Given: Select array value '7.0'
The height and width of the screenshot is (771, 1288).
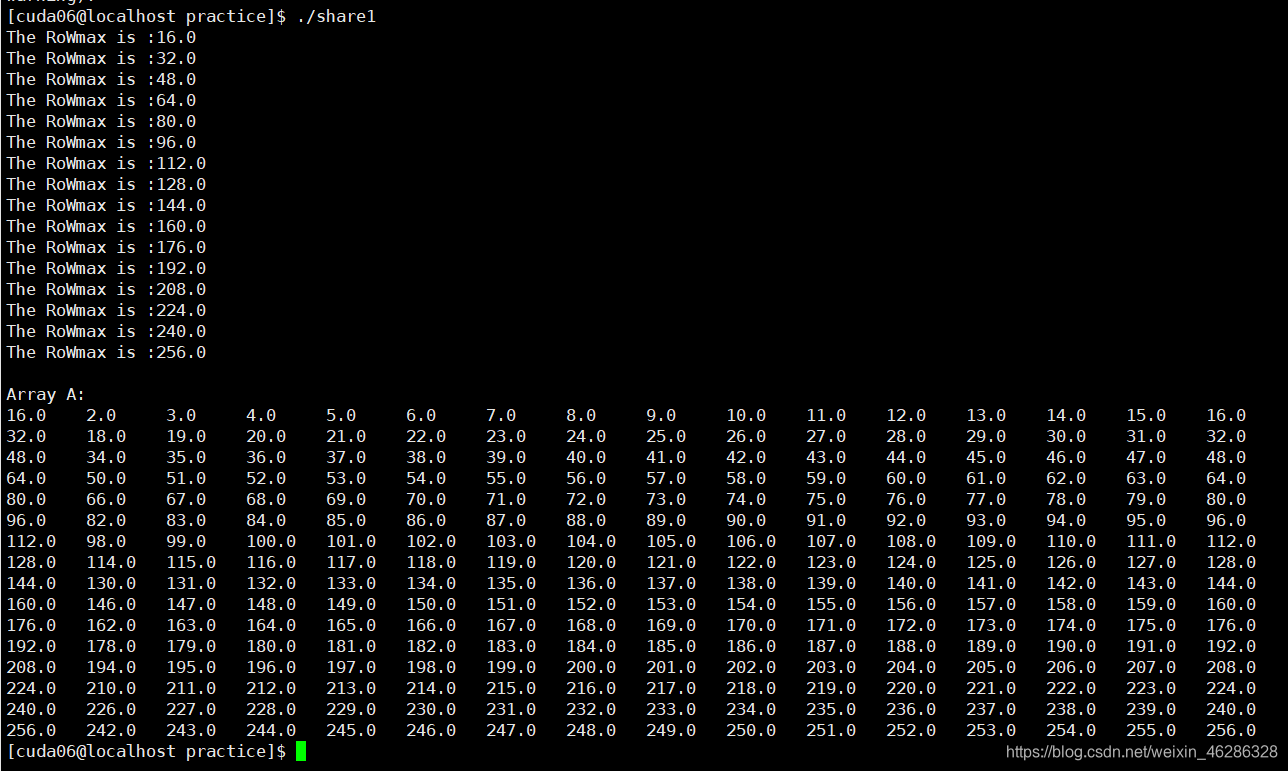Looking at the screenshot, I should click(x=501, y=416).
